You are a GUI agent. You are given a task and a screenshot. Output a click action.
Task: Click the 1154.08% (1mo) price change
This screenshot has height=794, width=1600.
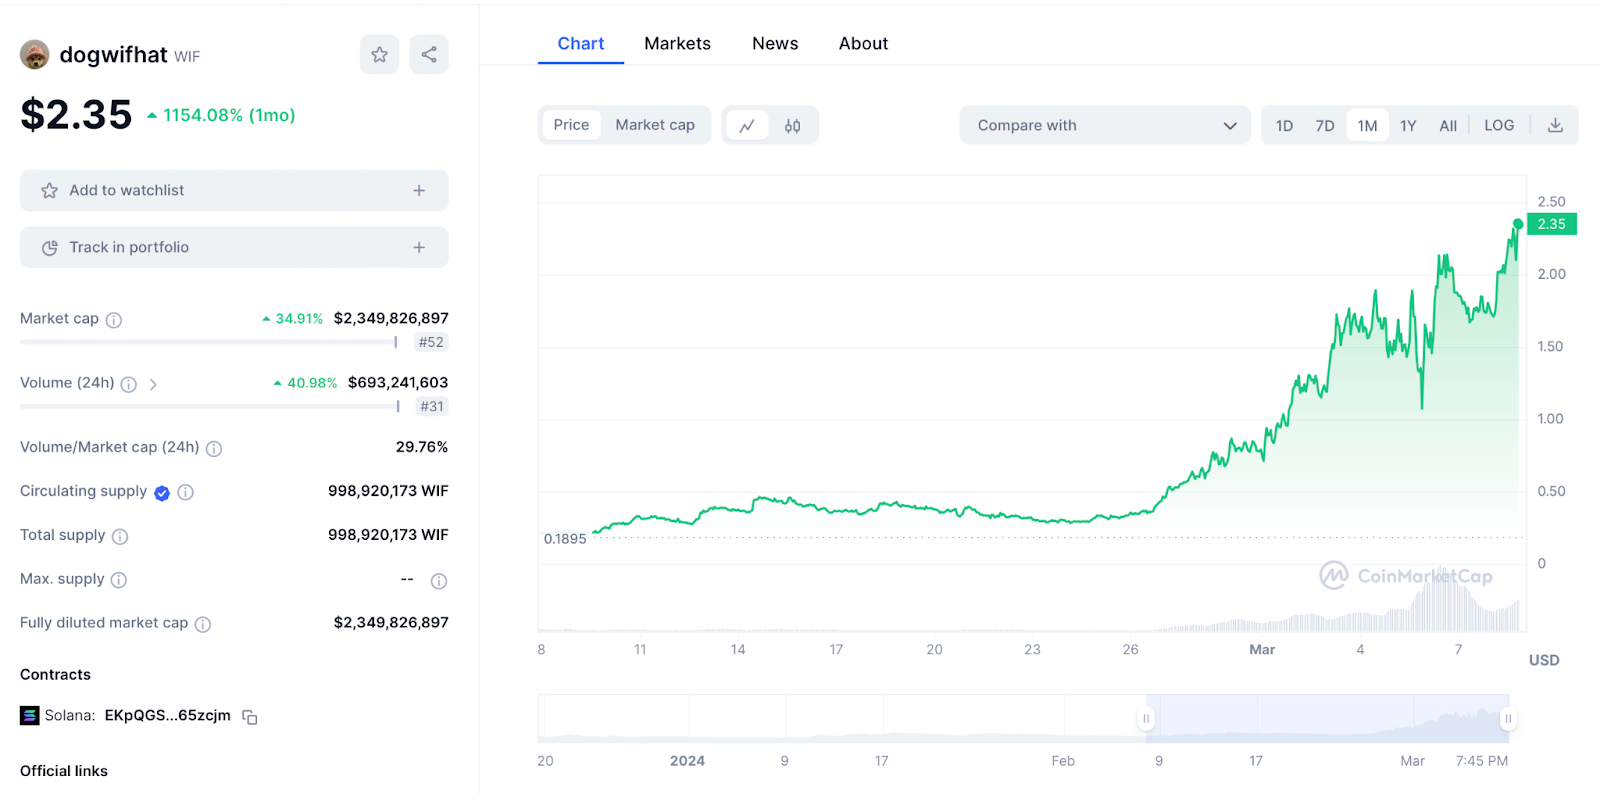pos(221,115)
